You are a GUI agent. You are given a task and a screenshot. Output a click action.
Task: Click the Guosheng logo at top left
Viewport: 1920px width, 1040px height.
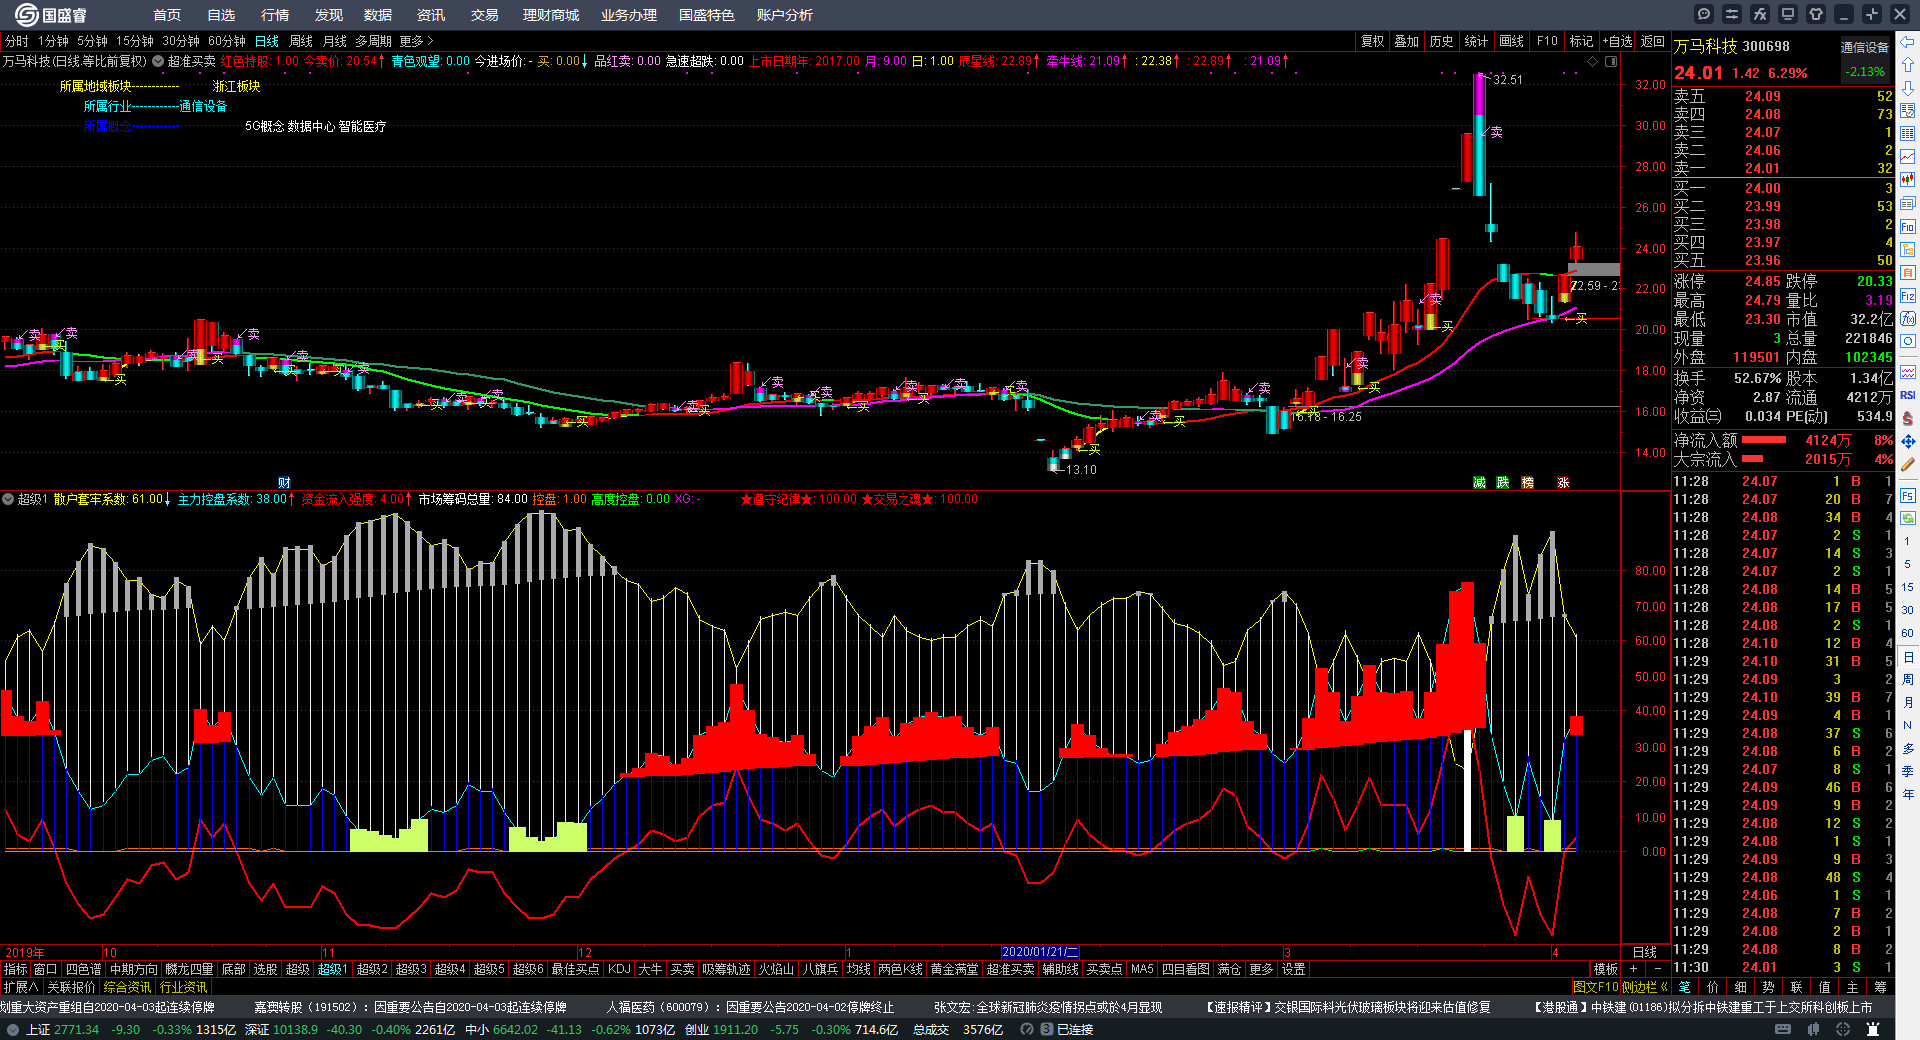click(x=51, y=15)
